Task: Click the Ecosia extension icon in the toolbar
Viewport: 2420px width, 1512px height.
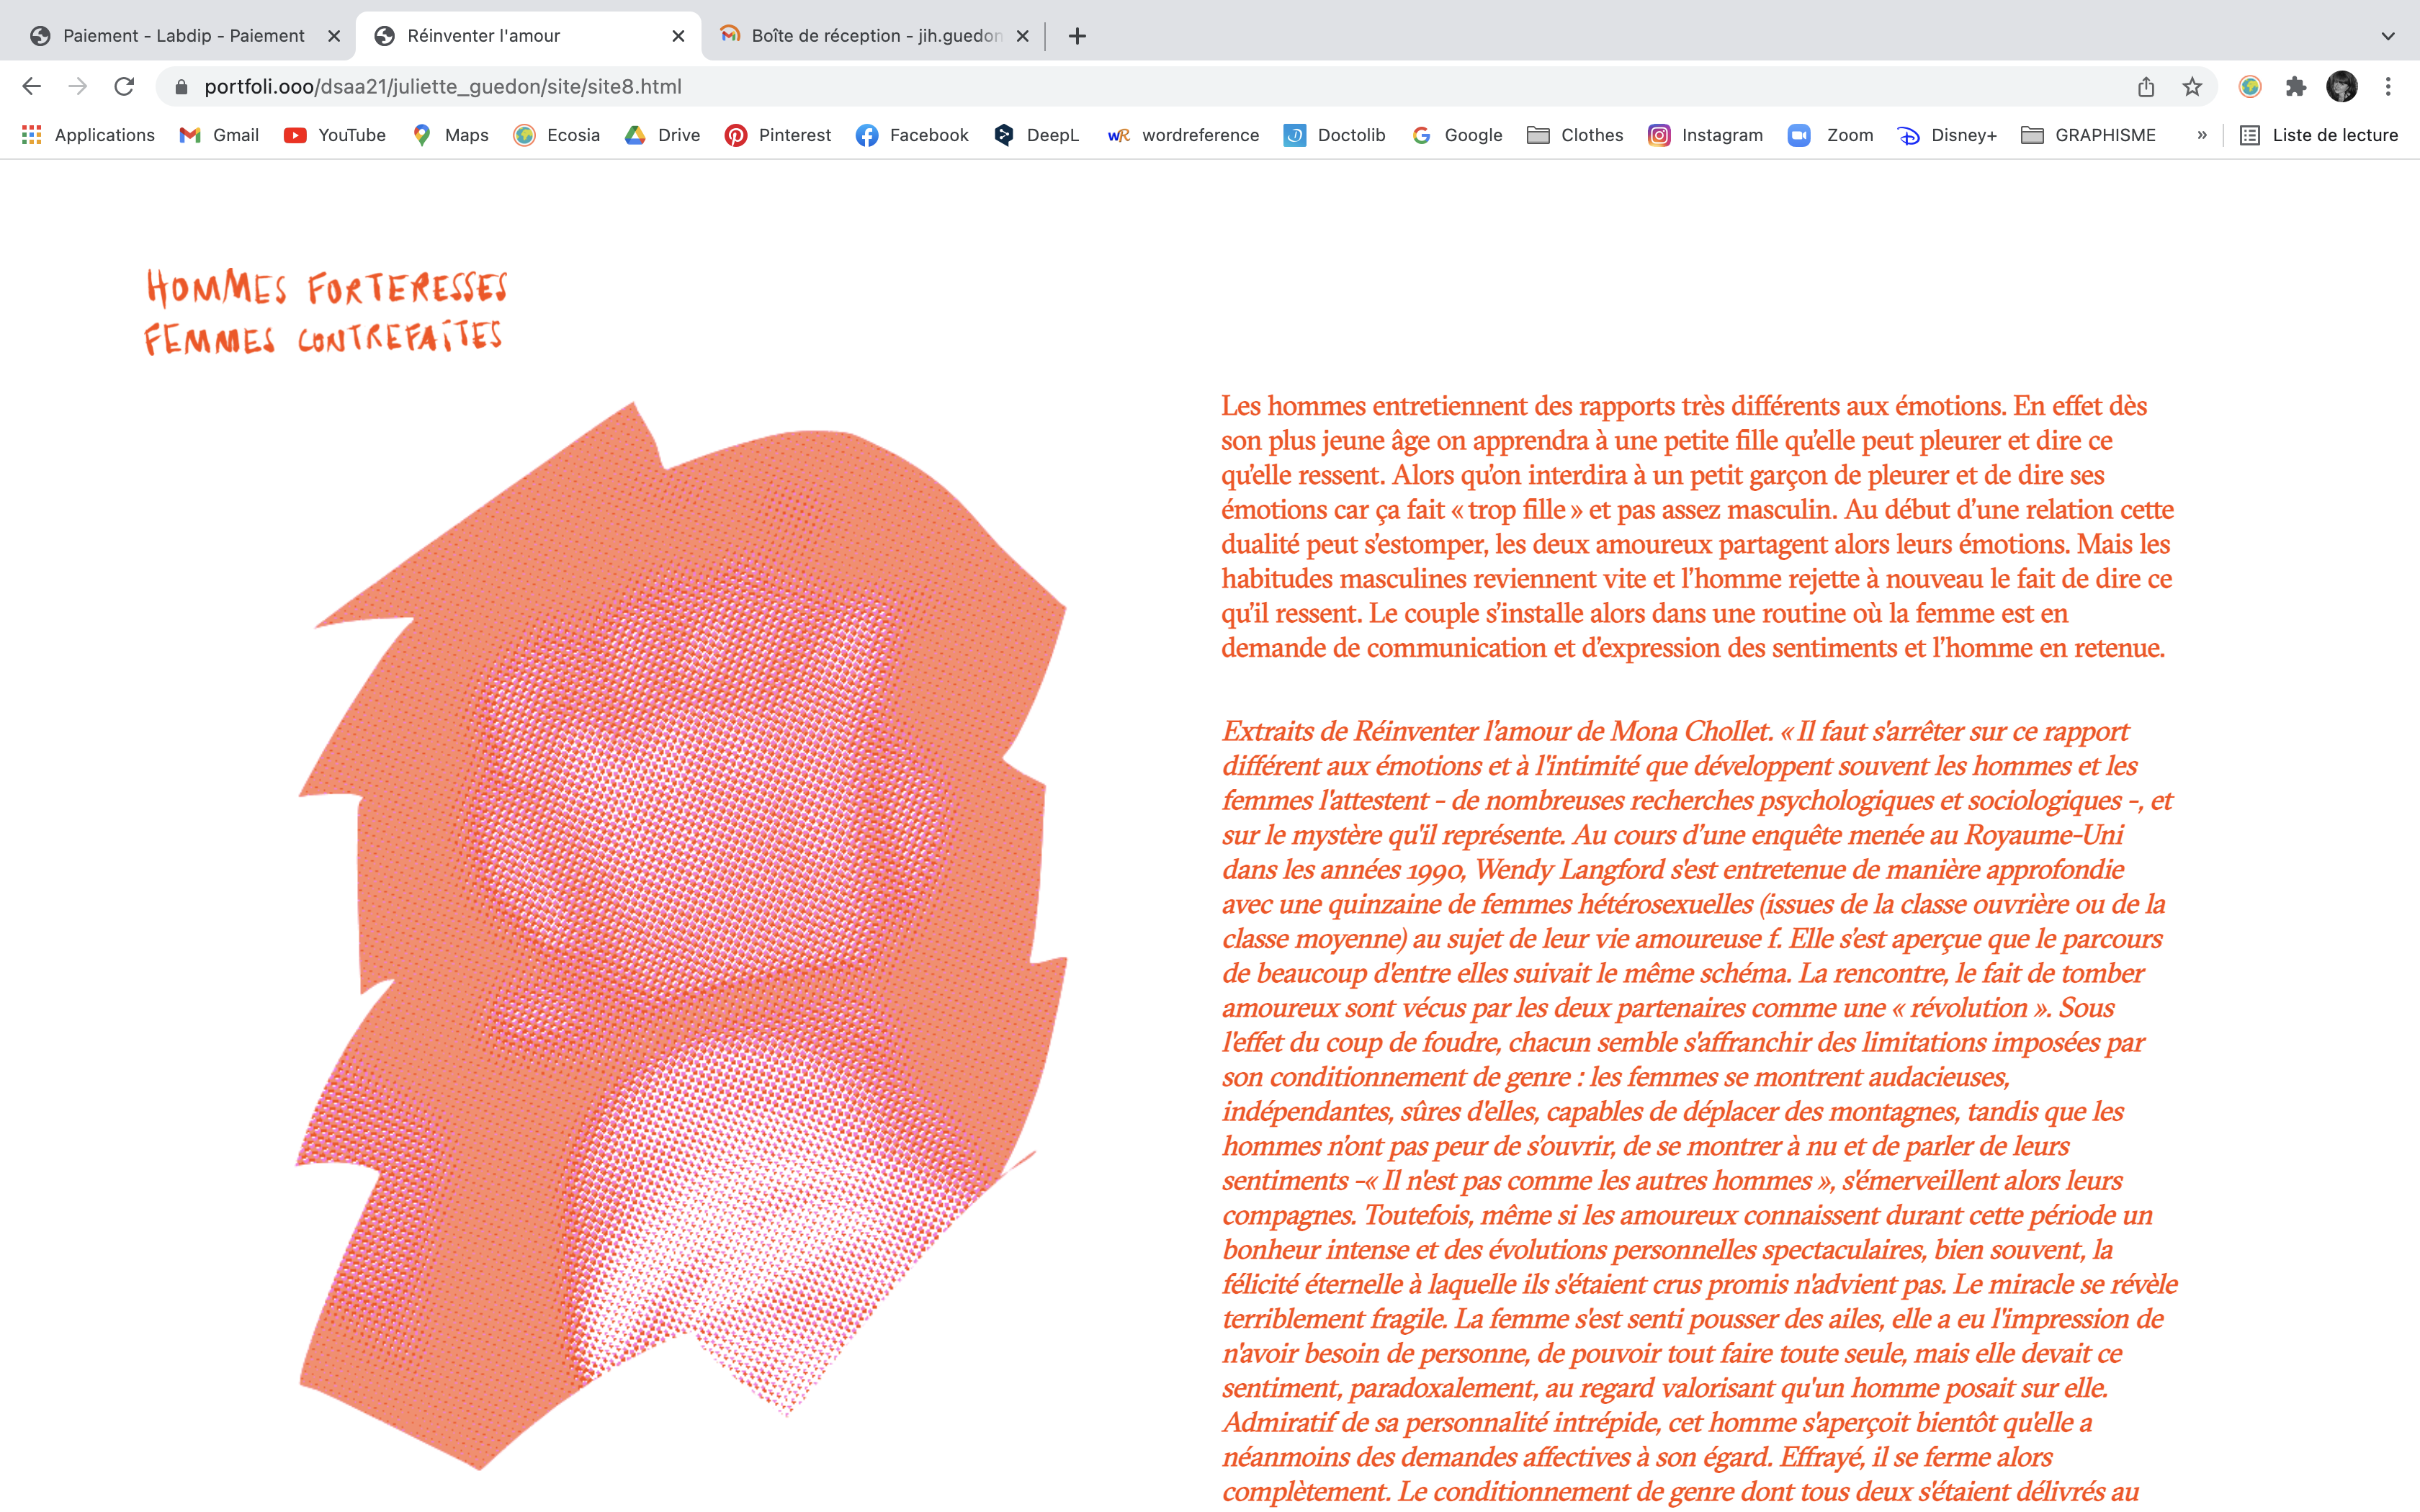Action: click(2250, 87)
